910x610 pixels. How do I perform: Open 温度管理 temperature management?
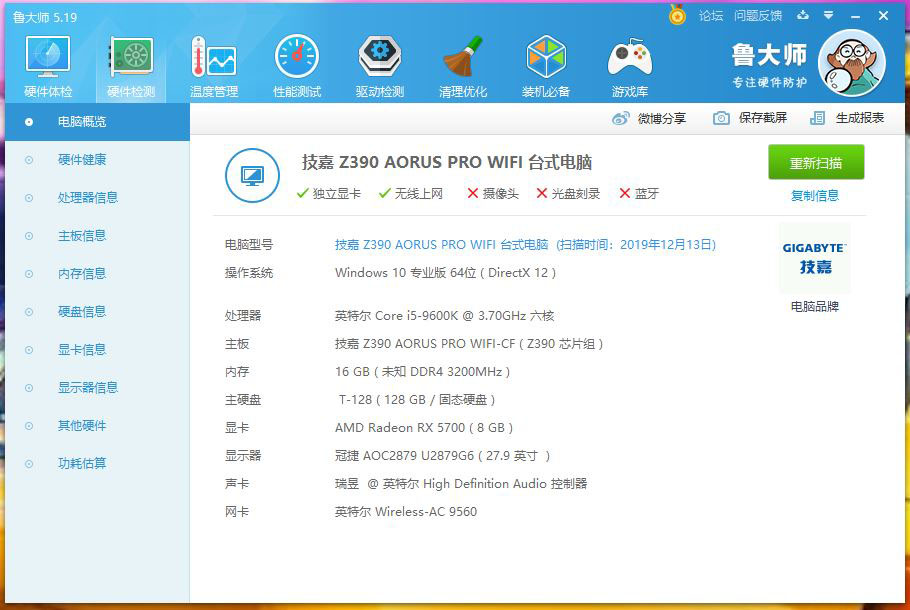(x=213, y=63)
